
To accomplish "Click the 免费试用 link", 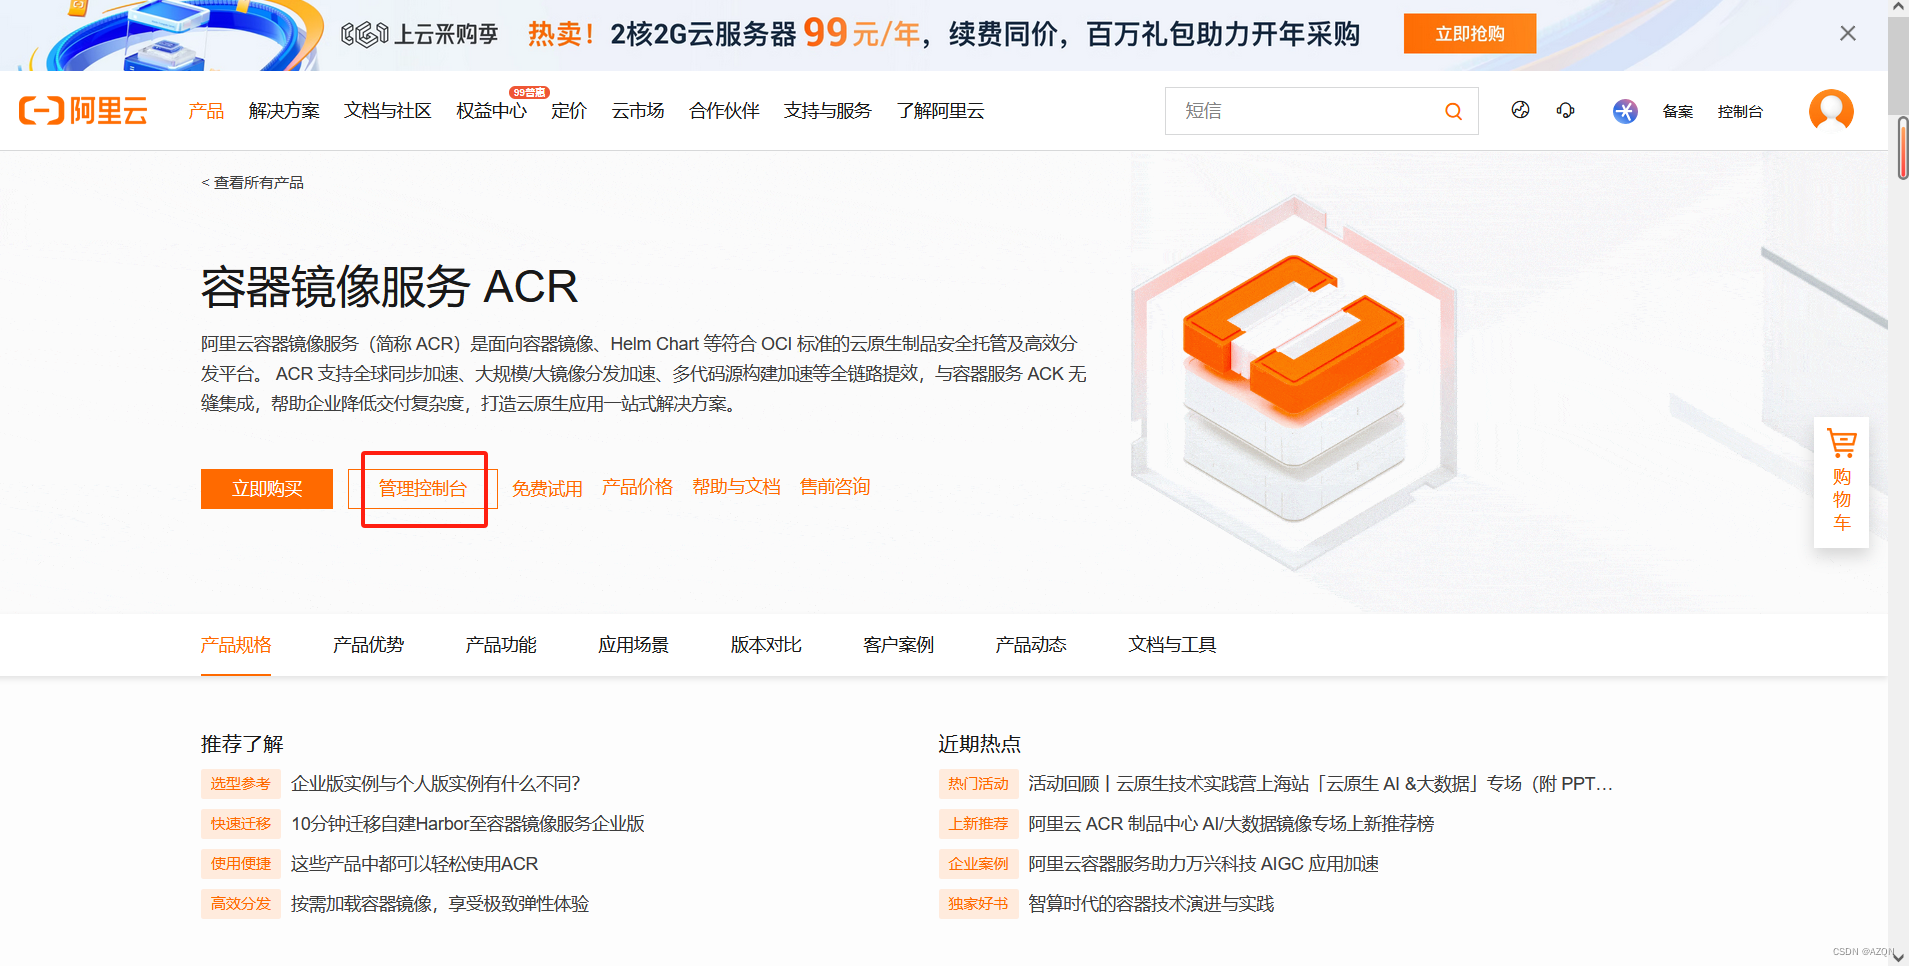I will pyautogui.click(x=547, y=489).
